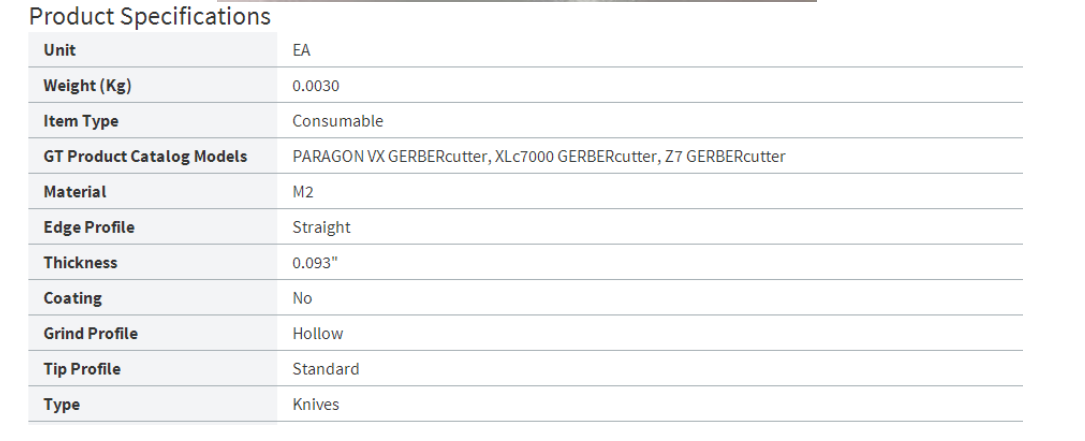Click the 0.093" thickness value
Viewport: 1085px width, 441px height.
(x=316, y=262)
